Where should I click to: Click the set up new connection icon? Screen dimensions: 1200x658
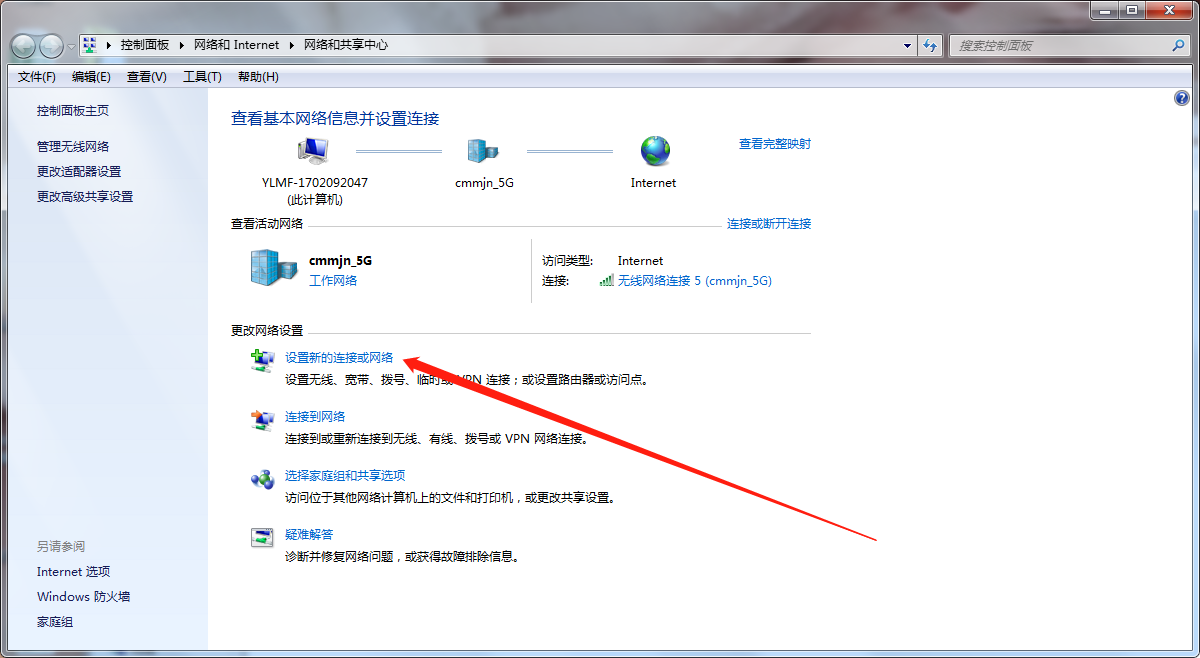pos(262,361)
